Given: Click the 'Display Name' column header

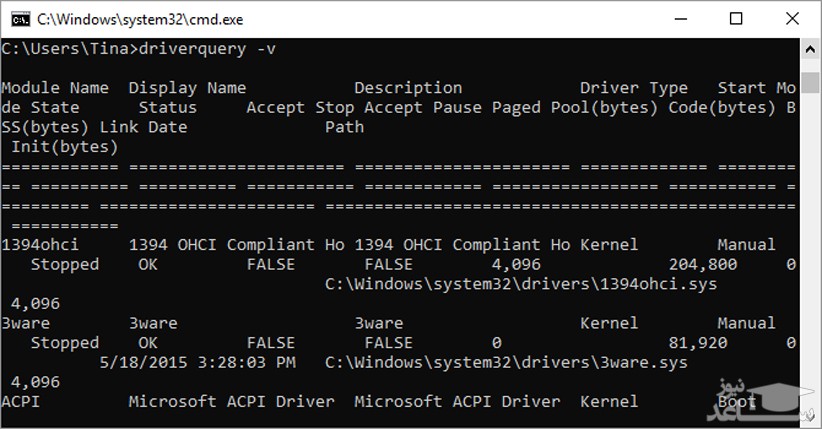Looking at the screenshot, I should pos(187,88).
